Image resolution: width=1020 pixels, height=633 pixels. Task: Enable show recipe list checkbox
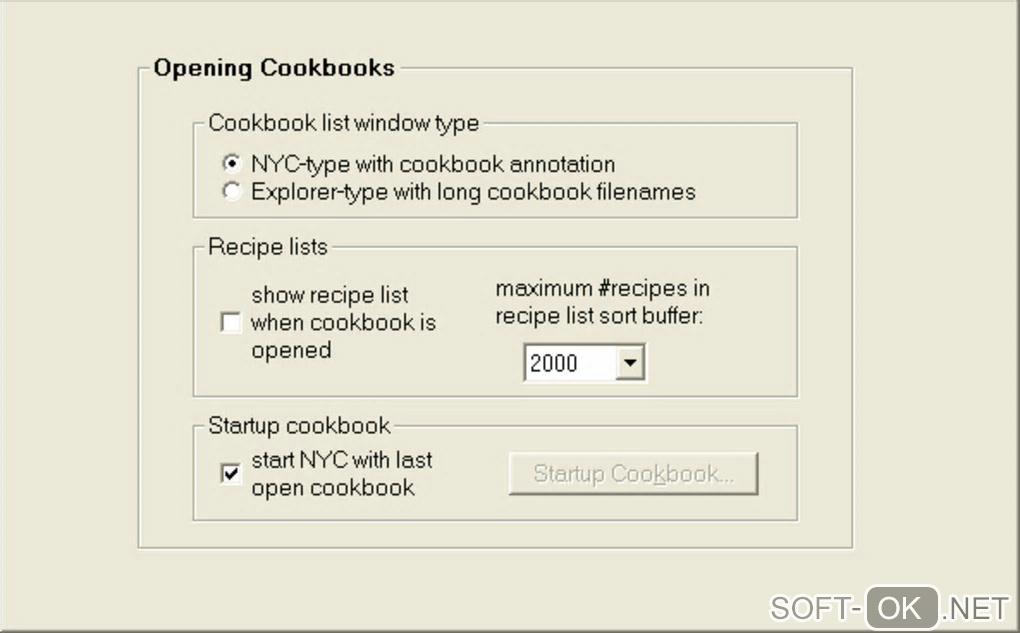pyautogui.click(x=231, y=323)
